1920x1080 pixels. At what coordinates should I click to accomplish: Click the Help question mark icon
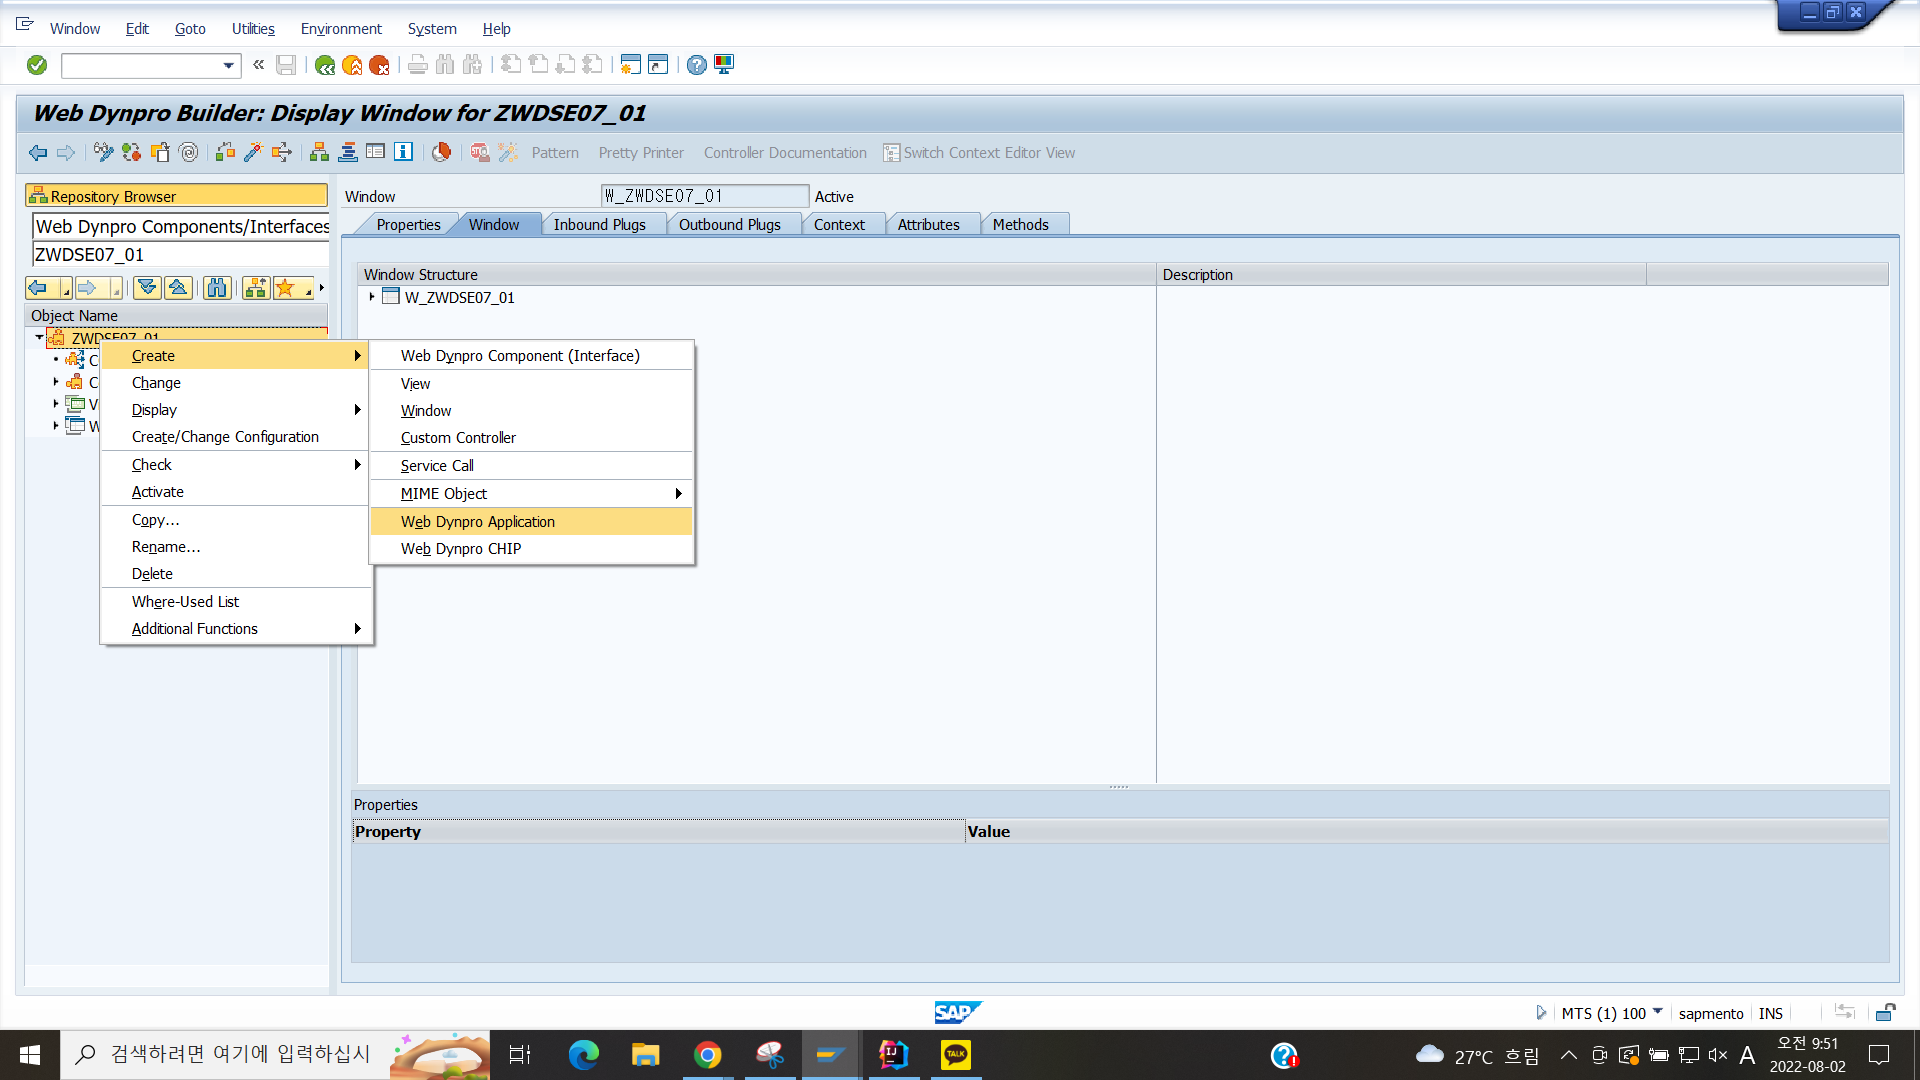coord(697,65)
